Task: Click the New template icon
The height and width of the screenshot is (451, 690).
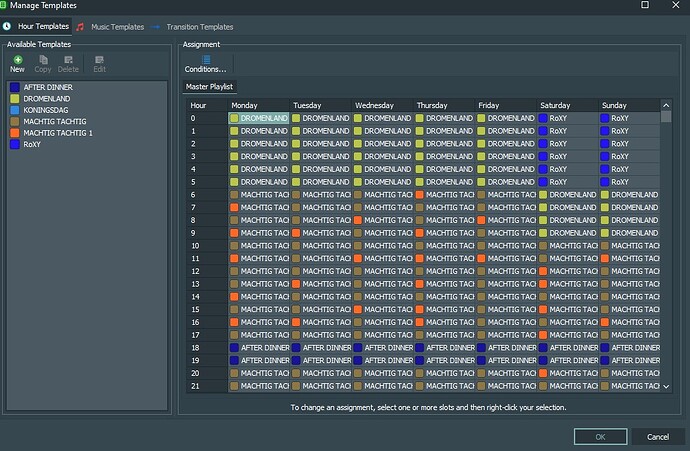Action: tap(18, 60)
